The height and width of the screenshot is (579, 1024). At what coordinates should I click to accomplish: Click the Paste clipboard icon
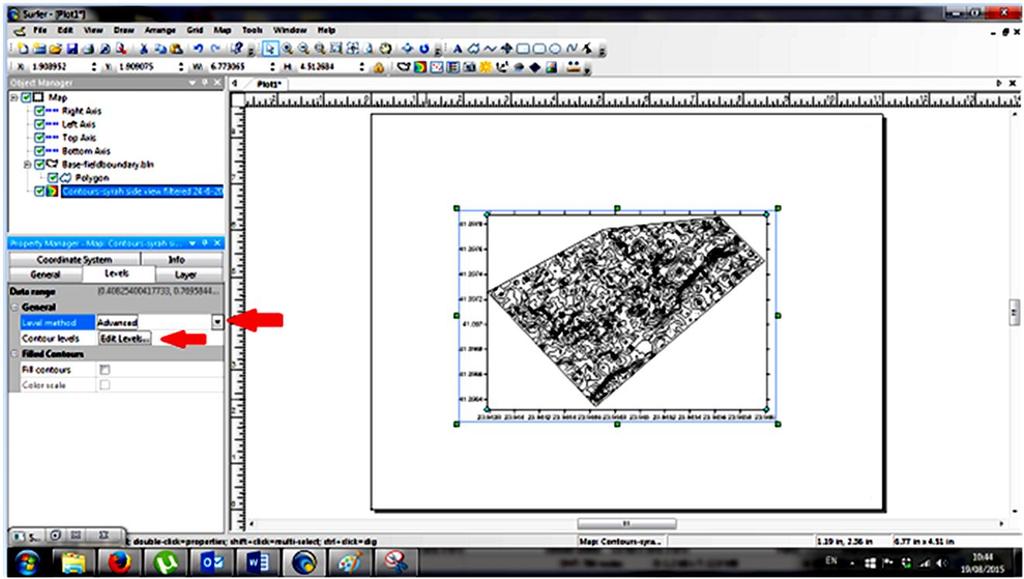[x=176, y=49]
